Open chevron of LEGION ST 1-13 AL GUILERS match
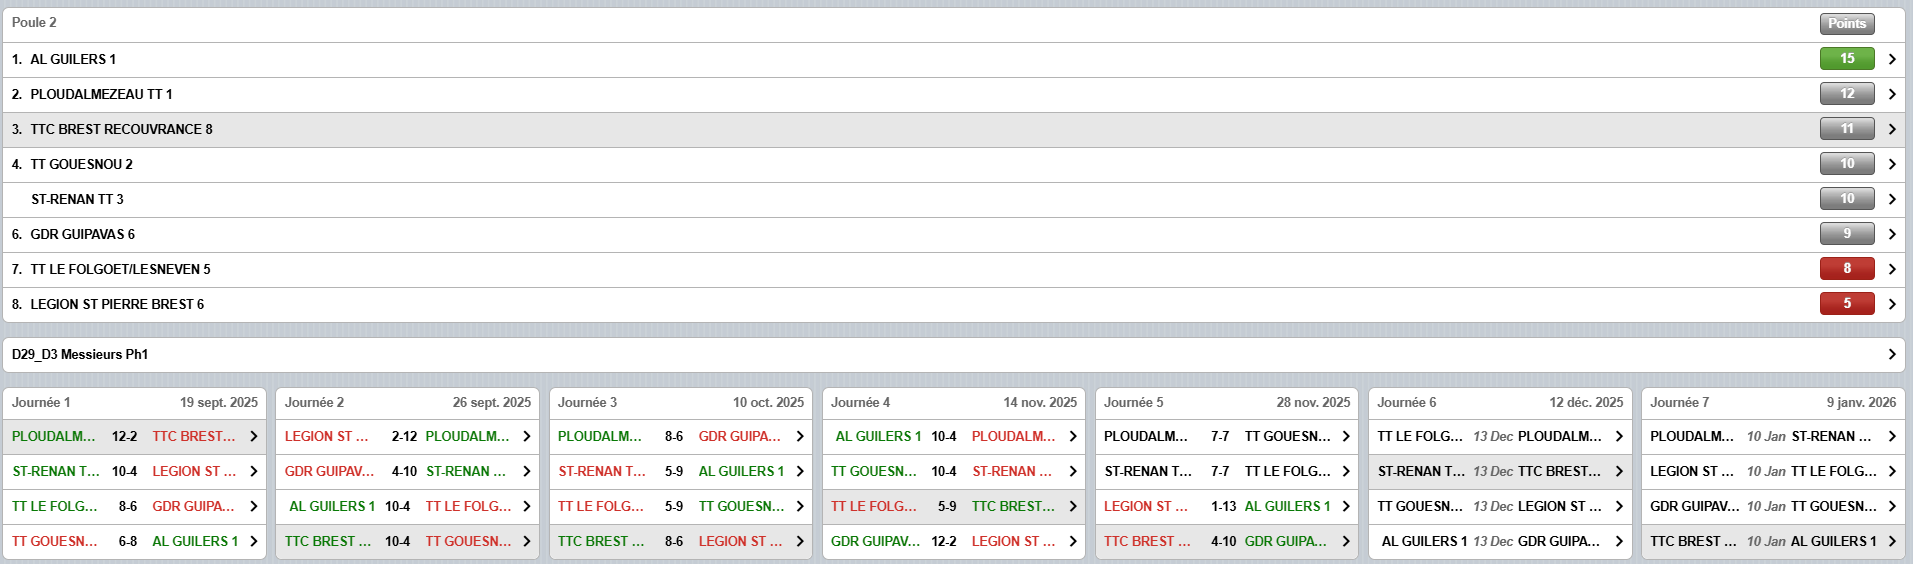This screenshot has width=1913, height=564. [x=1345, y=507]
